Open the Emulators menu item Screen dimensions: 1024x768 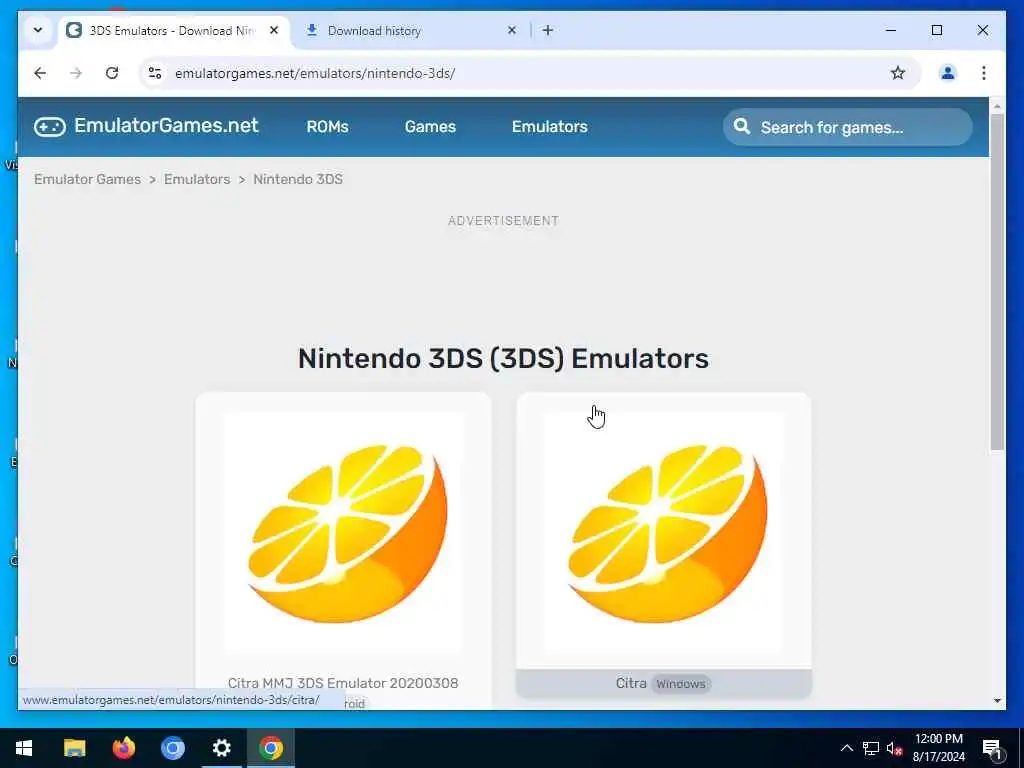[549, 127]
